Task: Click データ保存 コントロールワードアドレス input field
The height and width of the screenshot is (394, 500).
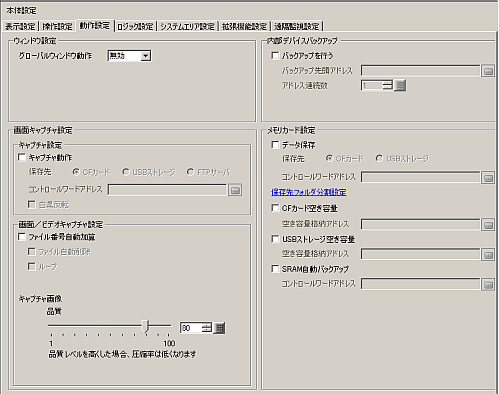Action: [421, 178]
